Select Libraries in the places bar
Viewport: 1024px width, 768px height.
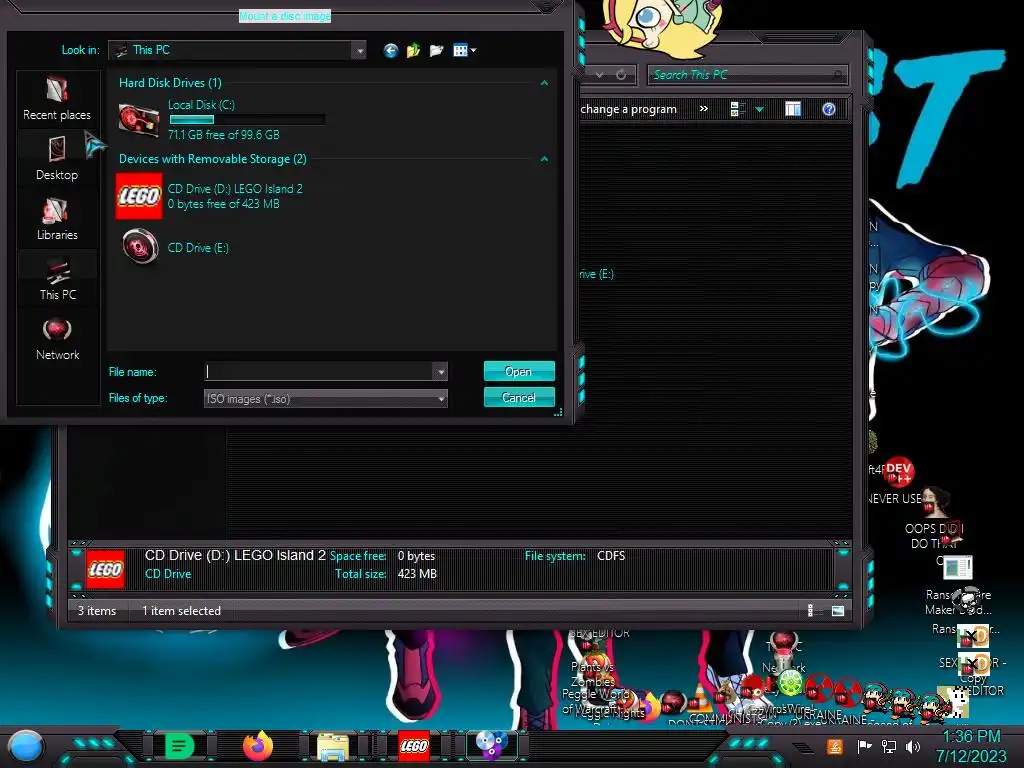point(57,218)
